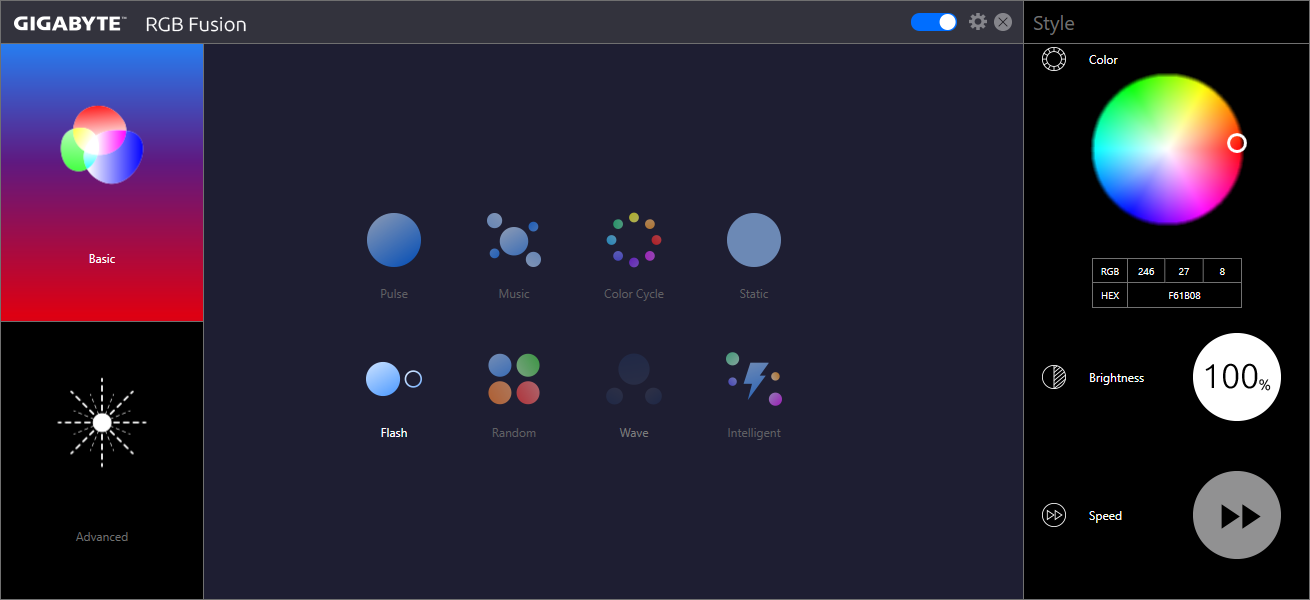Choose the Random color effect icon
Screen dimensions: 1310x600
click(513, 379)
